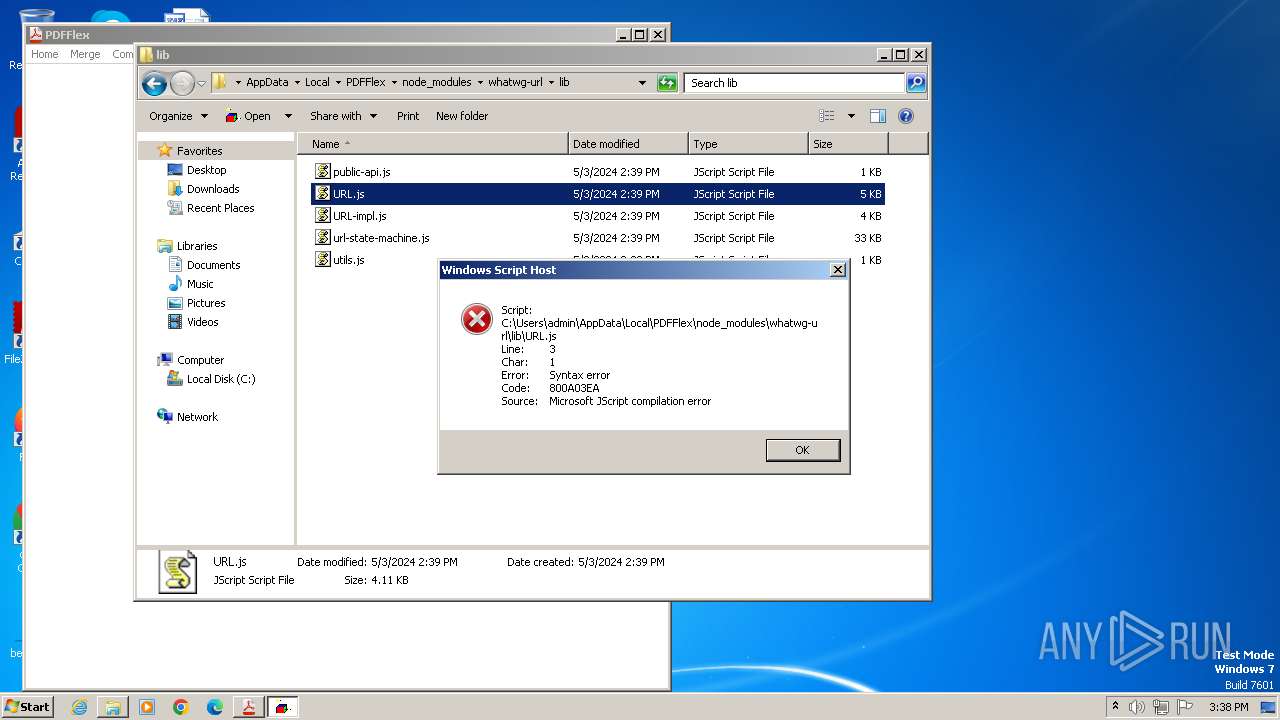Click the change view icon
This screenshot has height=720, width=1280.
pyautogui.click(x=827, y=116)
